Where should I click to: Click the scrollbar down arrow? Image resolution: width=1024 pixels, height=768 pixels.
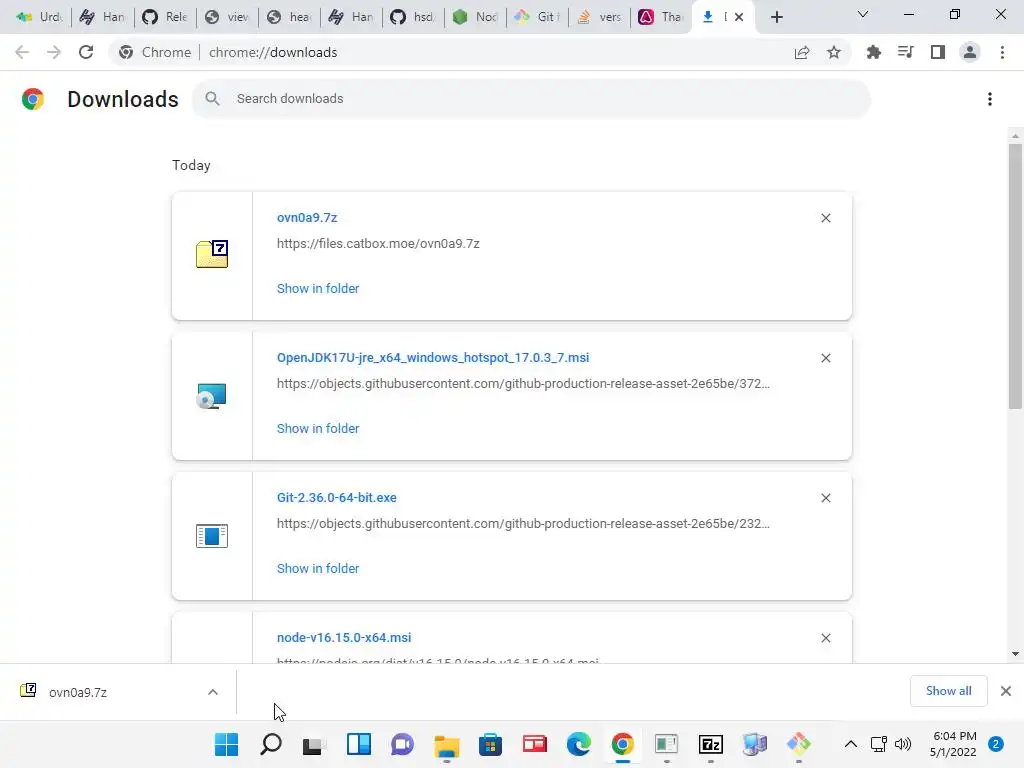click(x=1015, y=654)
